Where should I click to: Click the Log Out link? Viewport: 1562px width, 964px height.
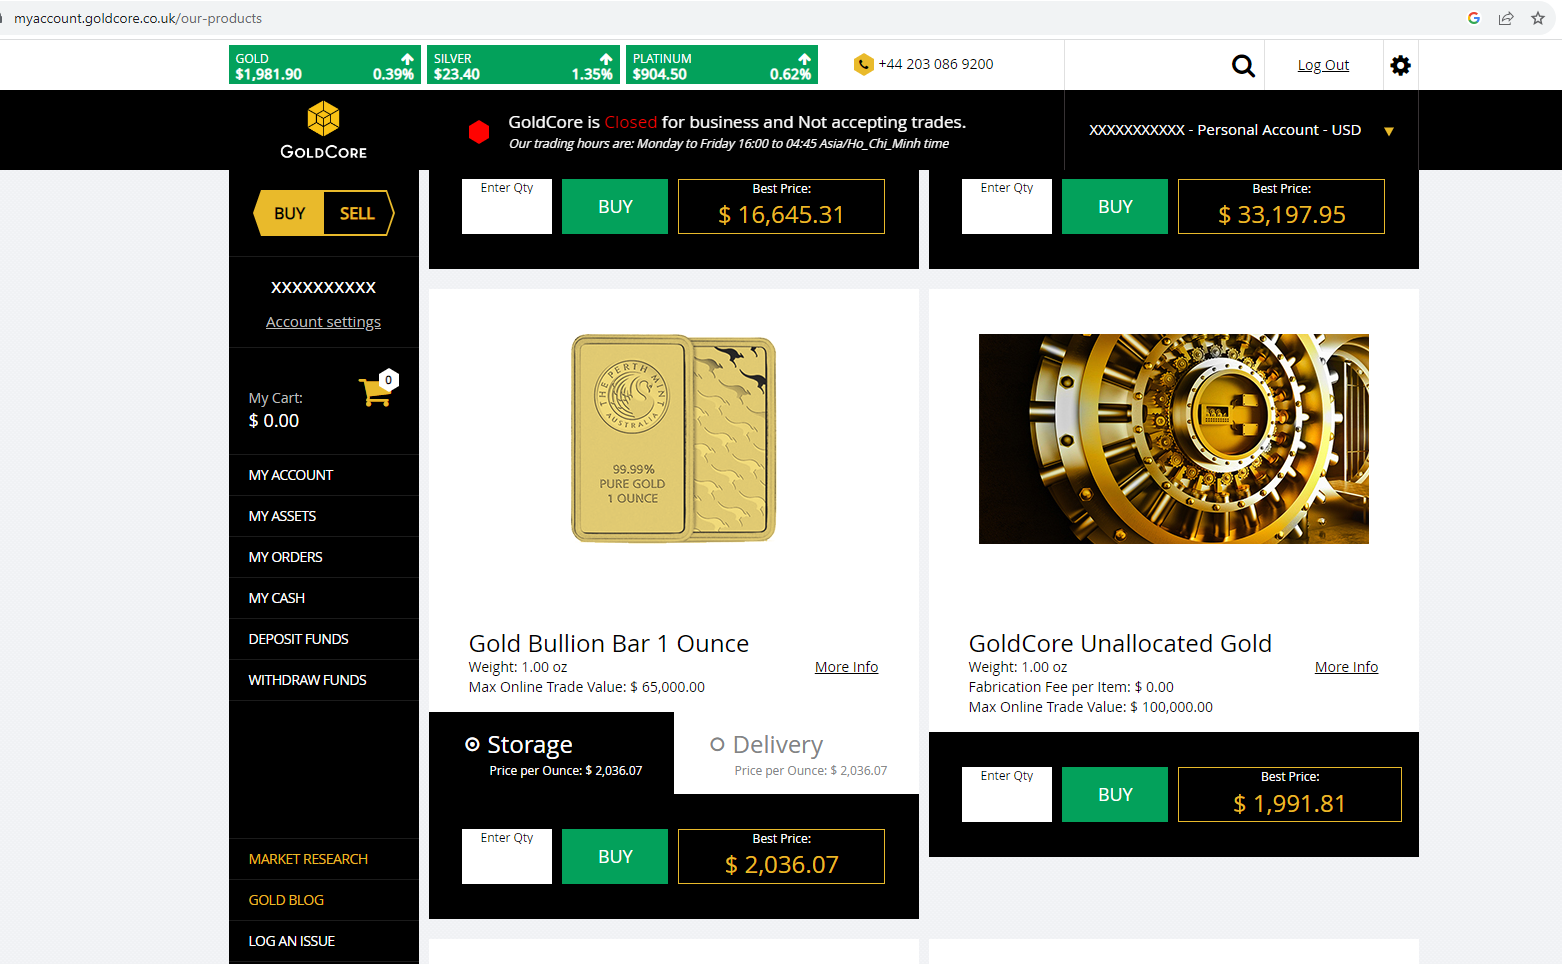coord(1323,65)
